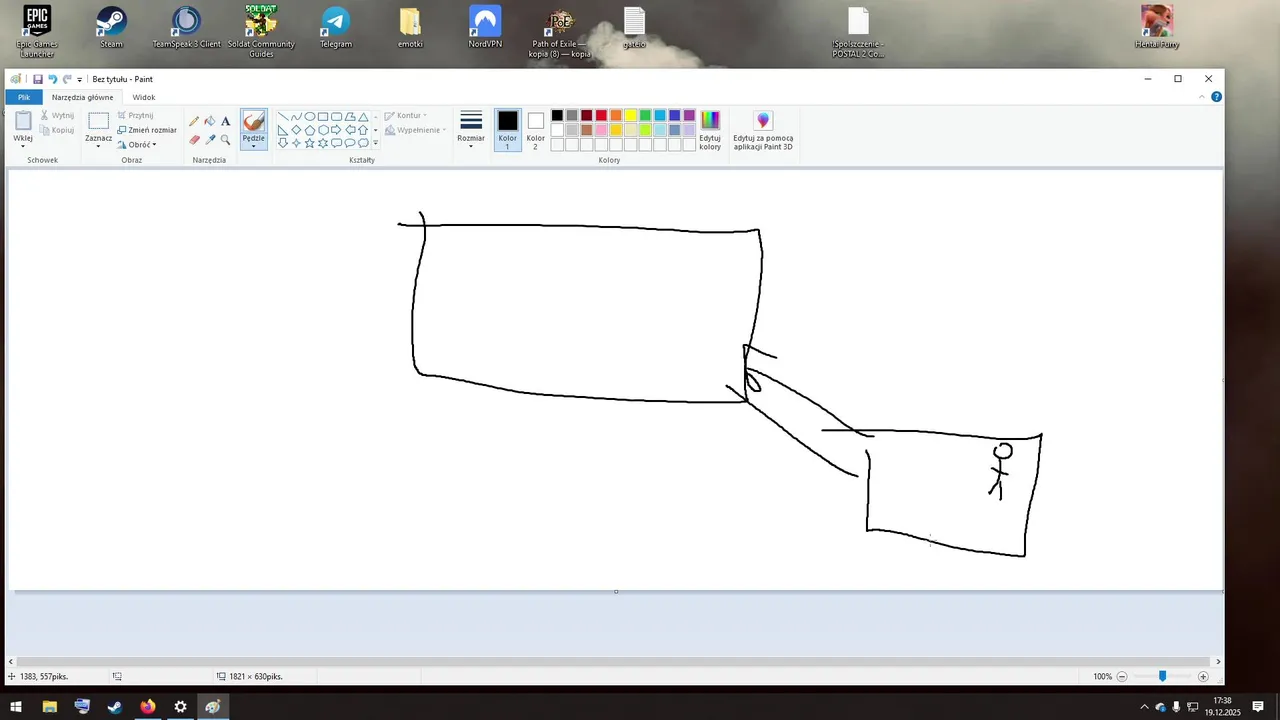Select the Magnifier tool
Screen dimensions: 1280x720
click(x=226, y=140)
